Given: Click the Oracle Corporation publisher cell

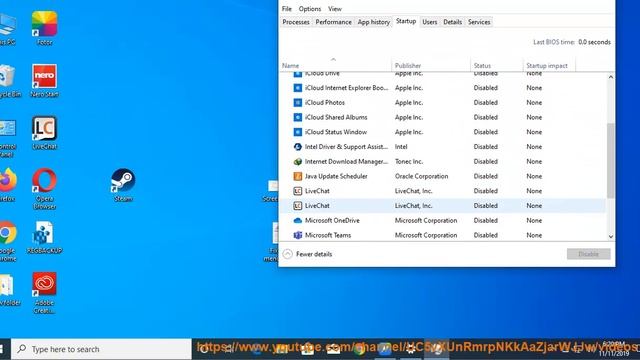Looking at the screenshot, I should (x=421, y=176).
